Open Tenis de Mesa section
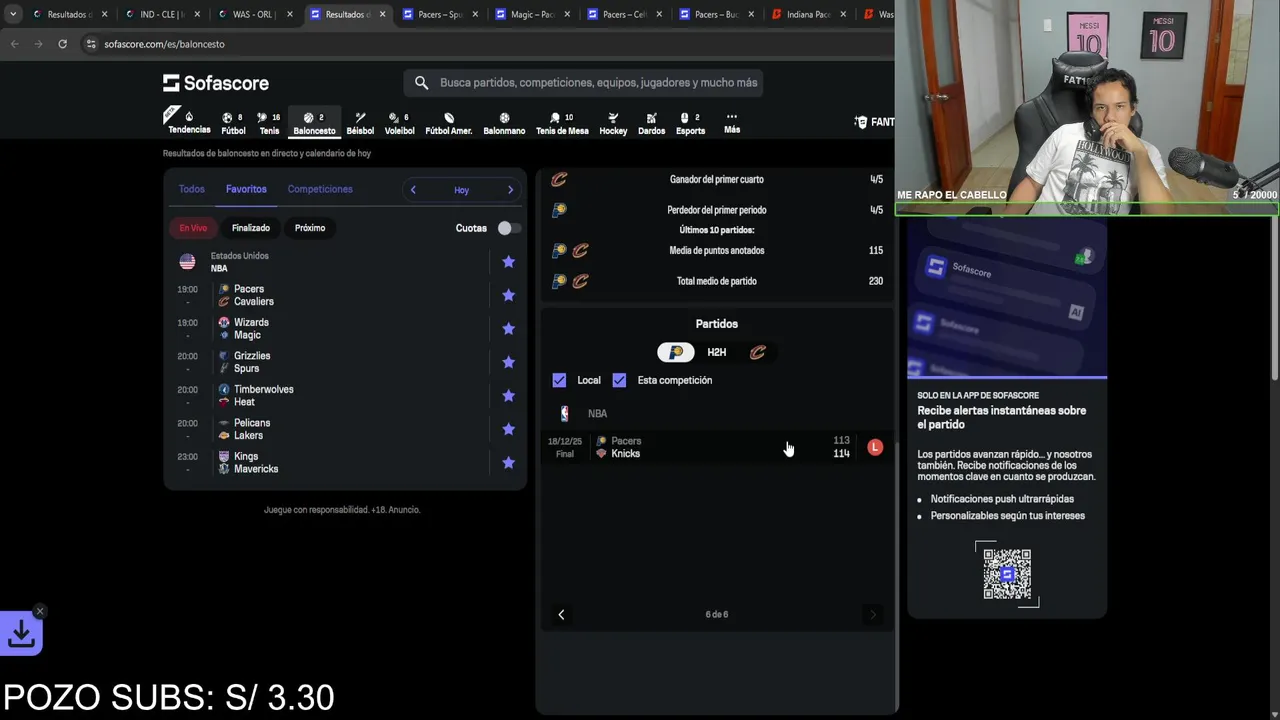1280x720 pixels. (x=562, y=123)
